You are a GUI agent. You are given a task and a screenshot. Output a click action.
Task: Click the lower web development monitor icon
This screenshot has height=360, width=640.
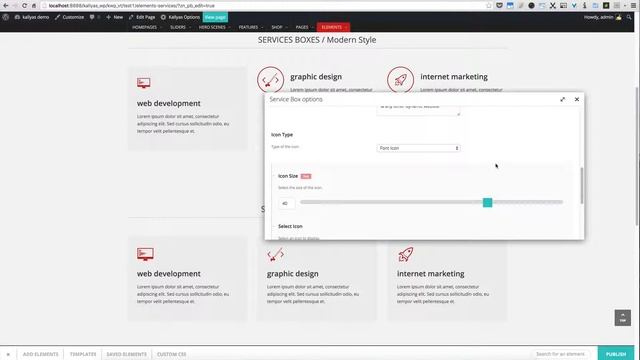coord(145,254)
